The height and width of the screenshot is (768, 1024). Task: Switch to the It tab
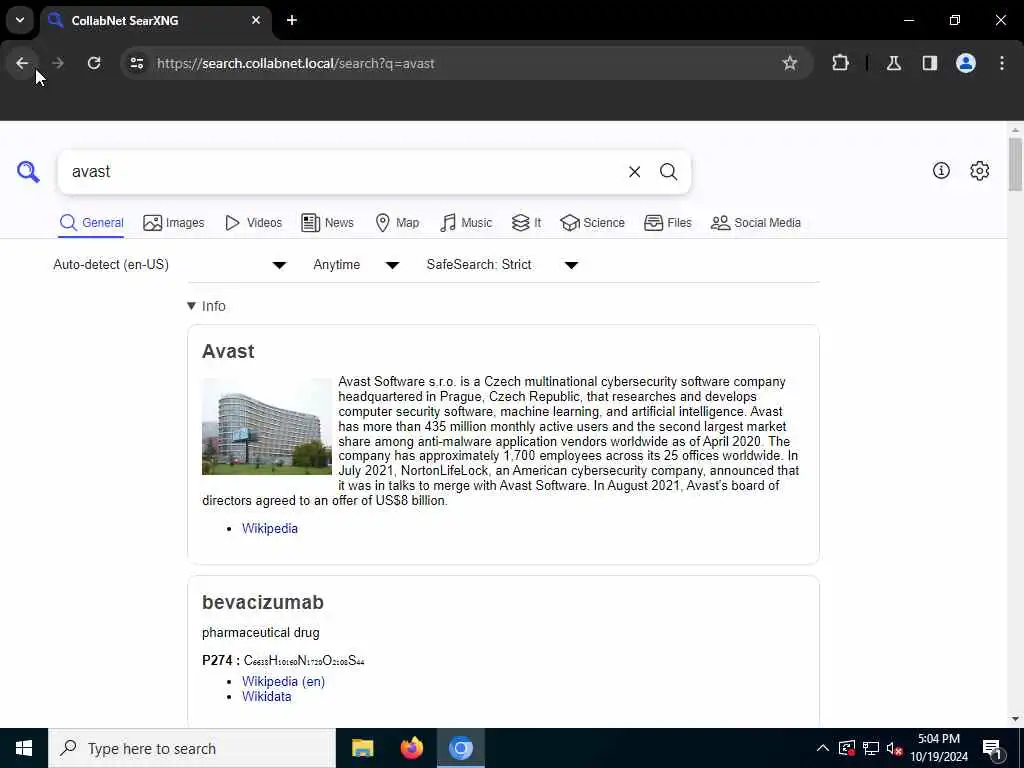pos(526,223)
